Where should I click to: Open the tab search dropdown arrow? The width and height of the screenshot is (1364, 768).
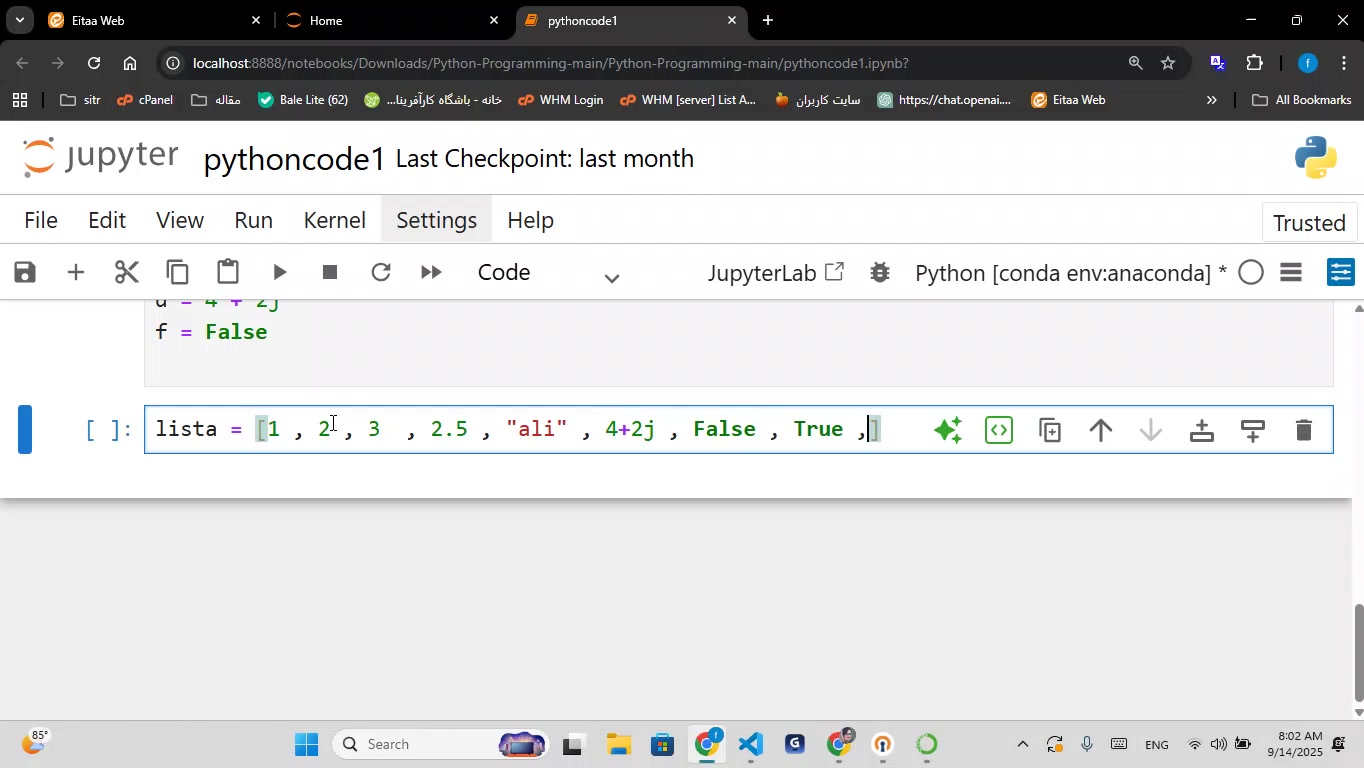[x=19, y=20]
